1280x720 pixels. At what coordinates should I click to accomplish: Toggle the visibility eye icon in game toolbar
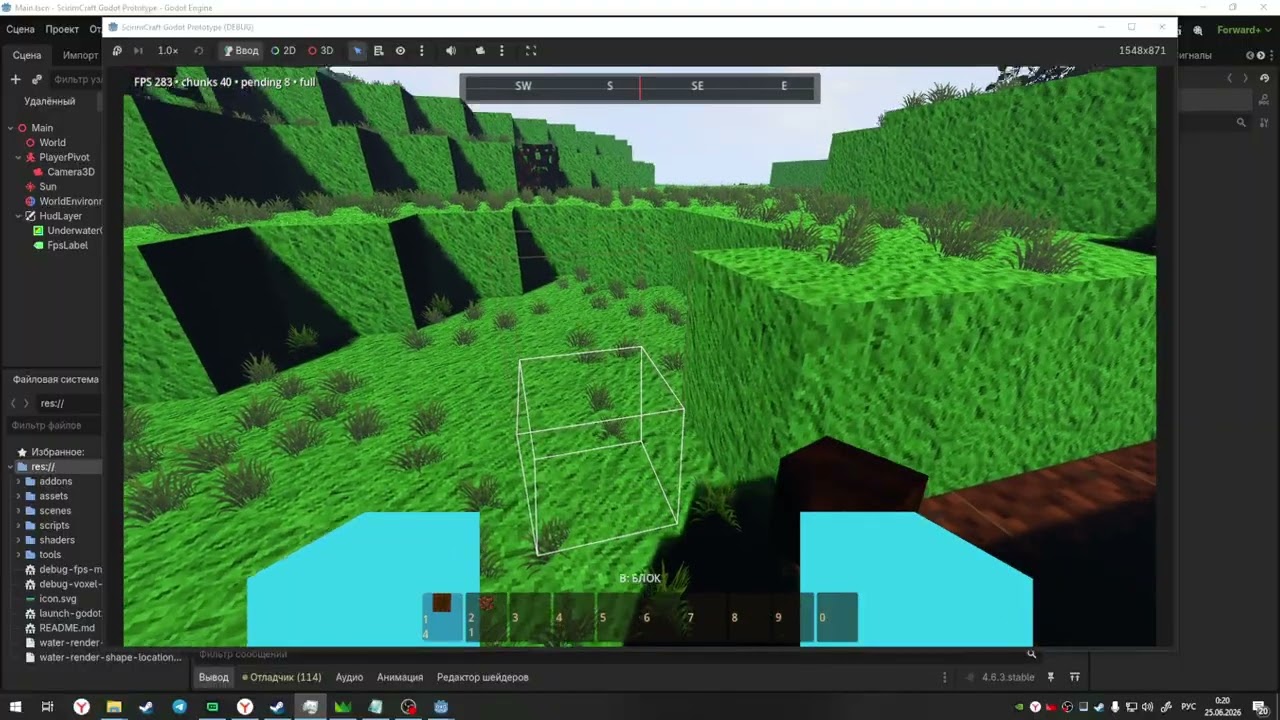pos(400,50)
